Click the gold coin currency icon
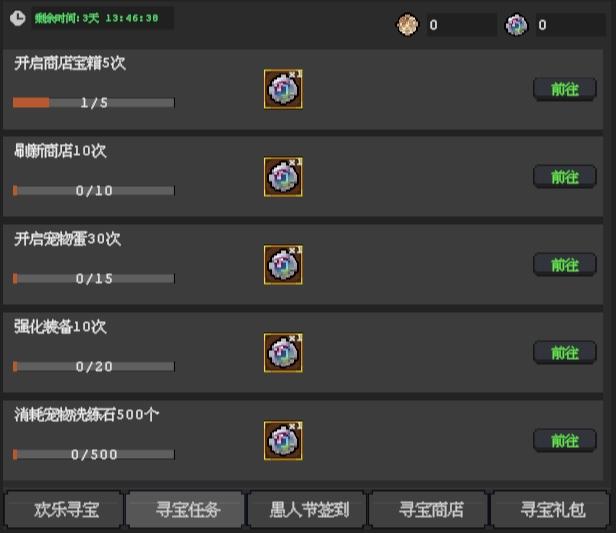 point(407,25)
